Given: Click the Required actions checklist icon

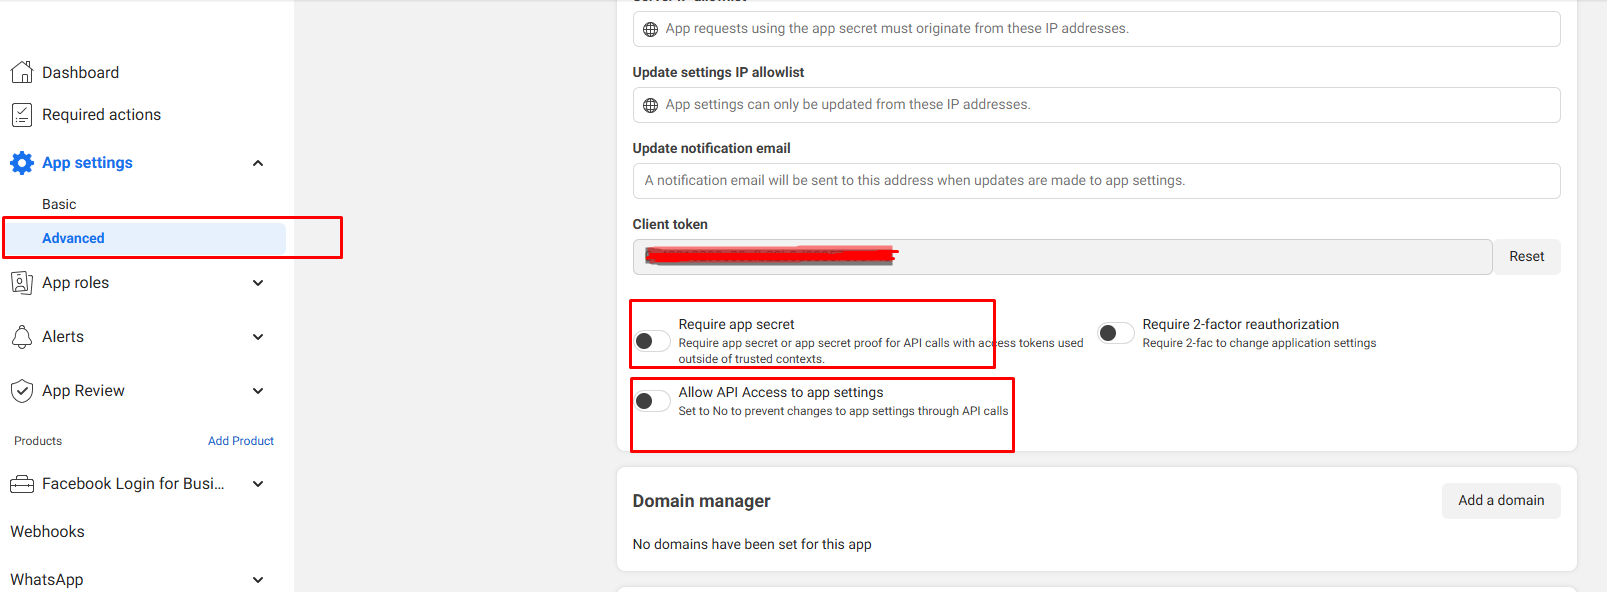Looking at the screenshot, I should pyautogui.click(x=22, y=115).
